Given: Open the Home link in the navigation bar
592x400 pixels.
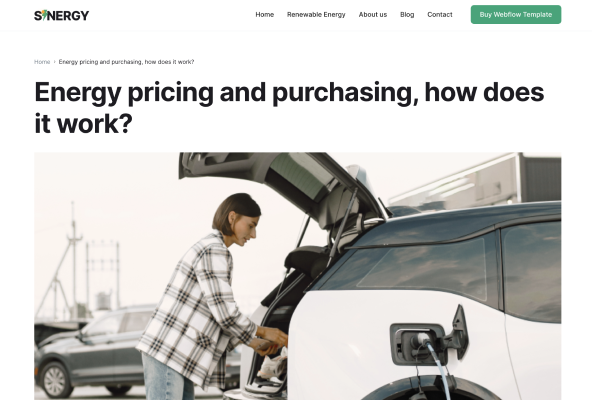Looking at the screenshot, I should pyautogui.click(x=265, y=14).
